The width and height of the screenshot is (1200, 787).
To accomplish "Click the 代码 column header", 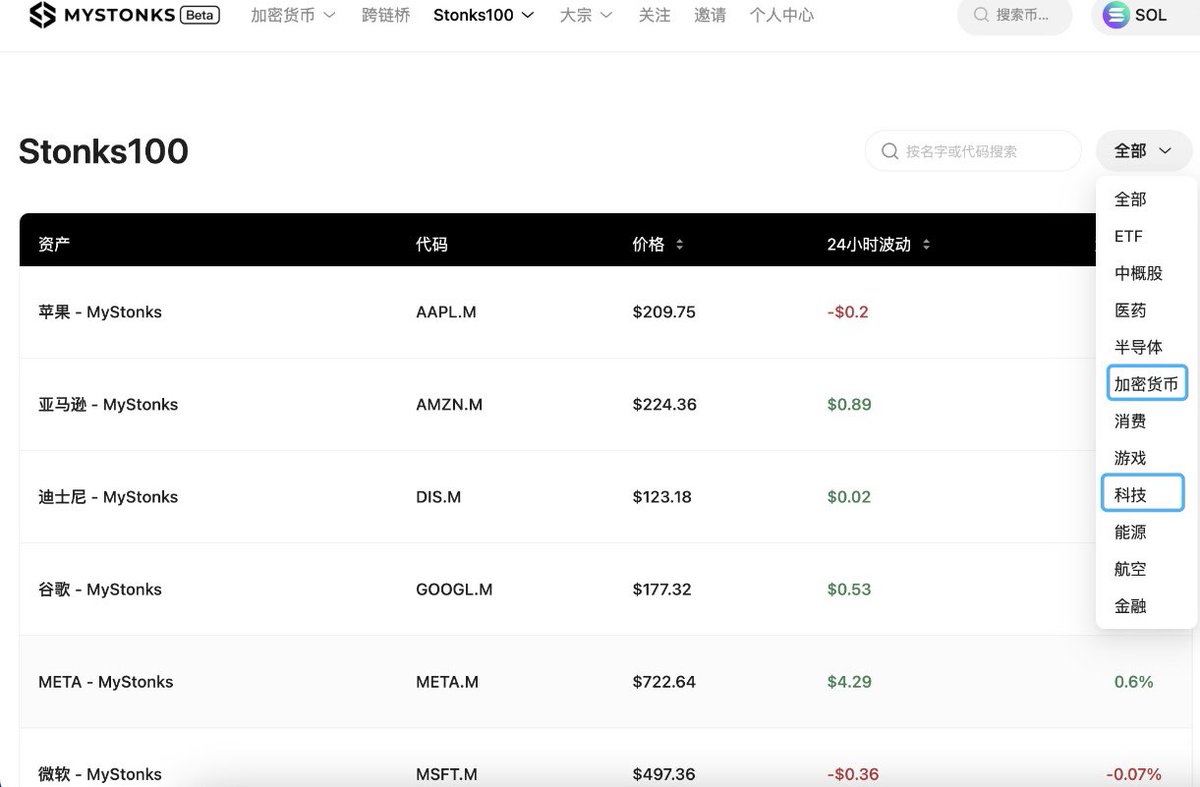I will (432, 244).
